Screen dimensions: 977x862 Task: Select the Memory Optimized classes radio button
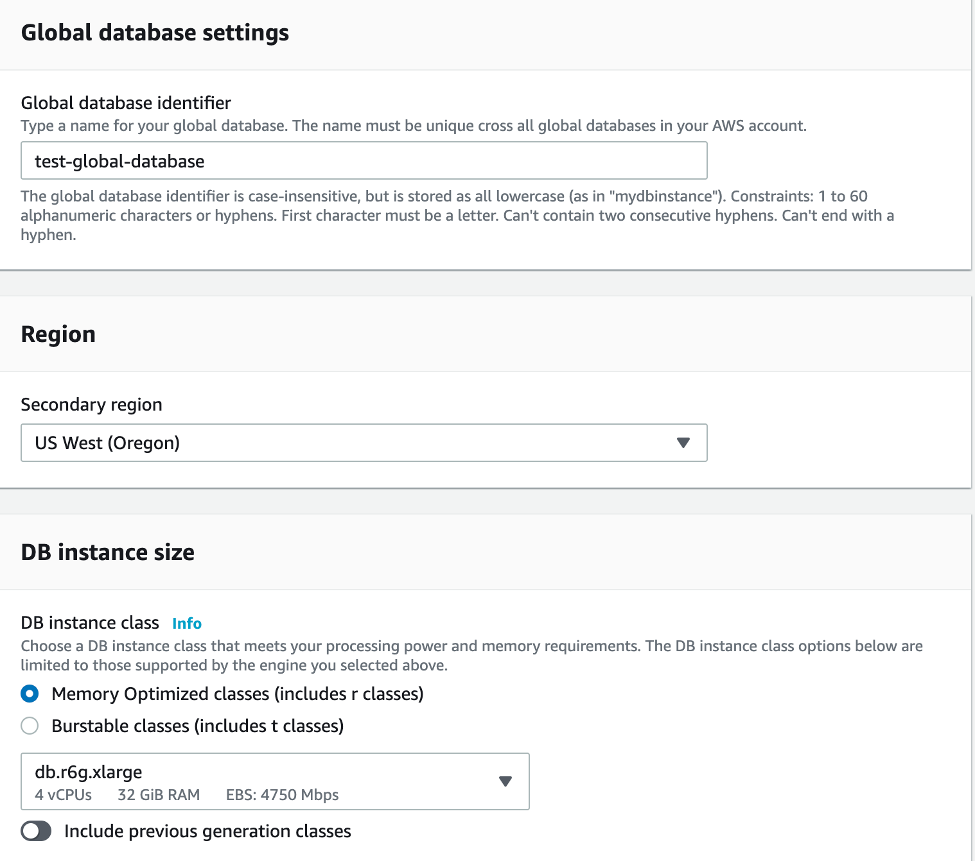click(30, 694)
